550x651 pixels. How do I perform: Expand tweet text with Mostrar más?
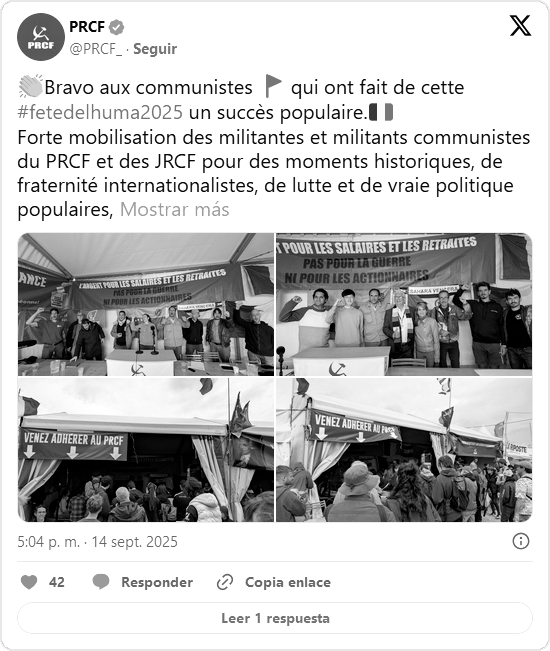tap(174, 210)
